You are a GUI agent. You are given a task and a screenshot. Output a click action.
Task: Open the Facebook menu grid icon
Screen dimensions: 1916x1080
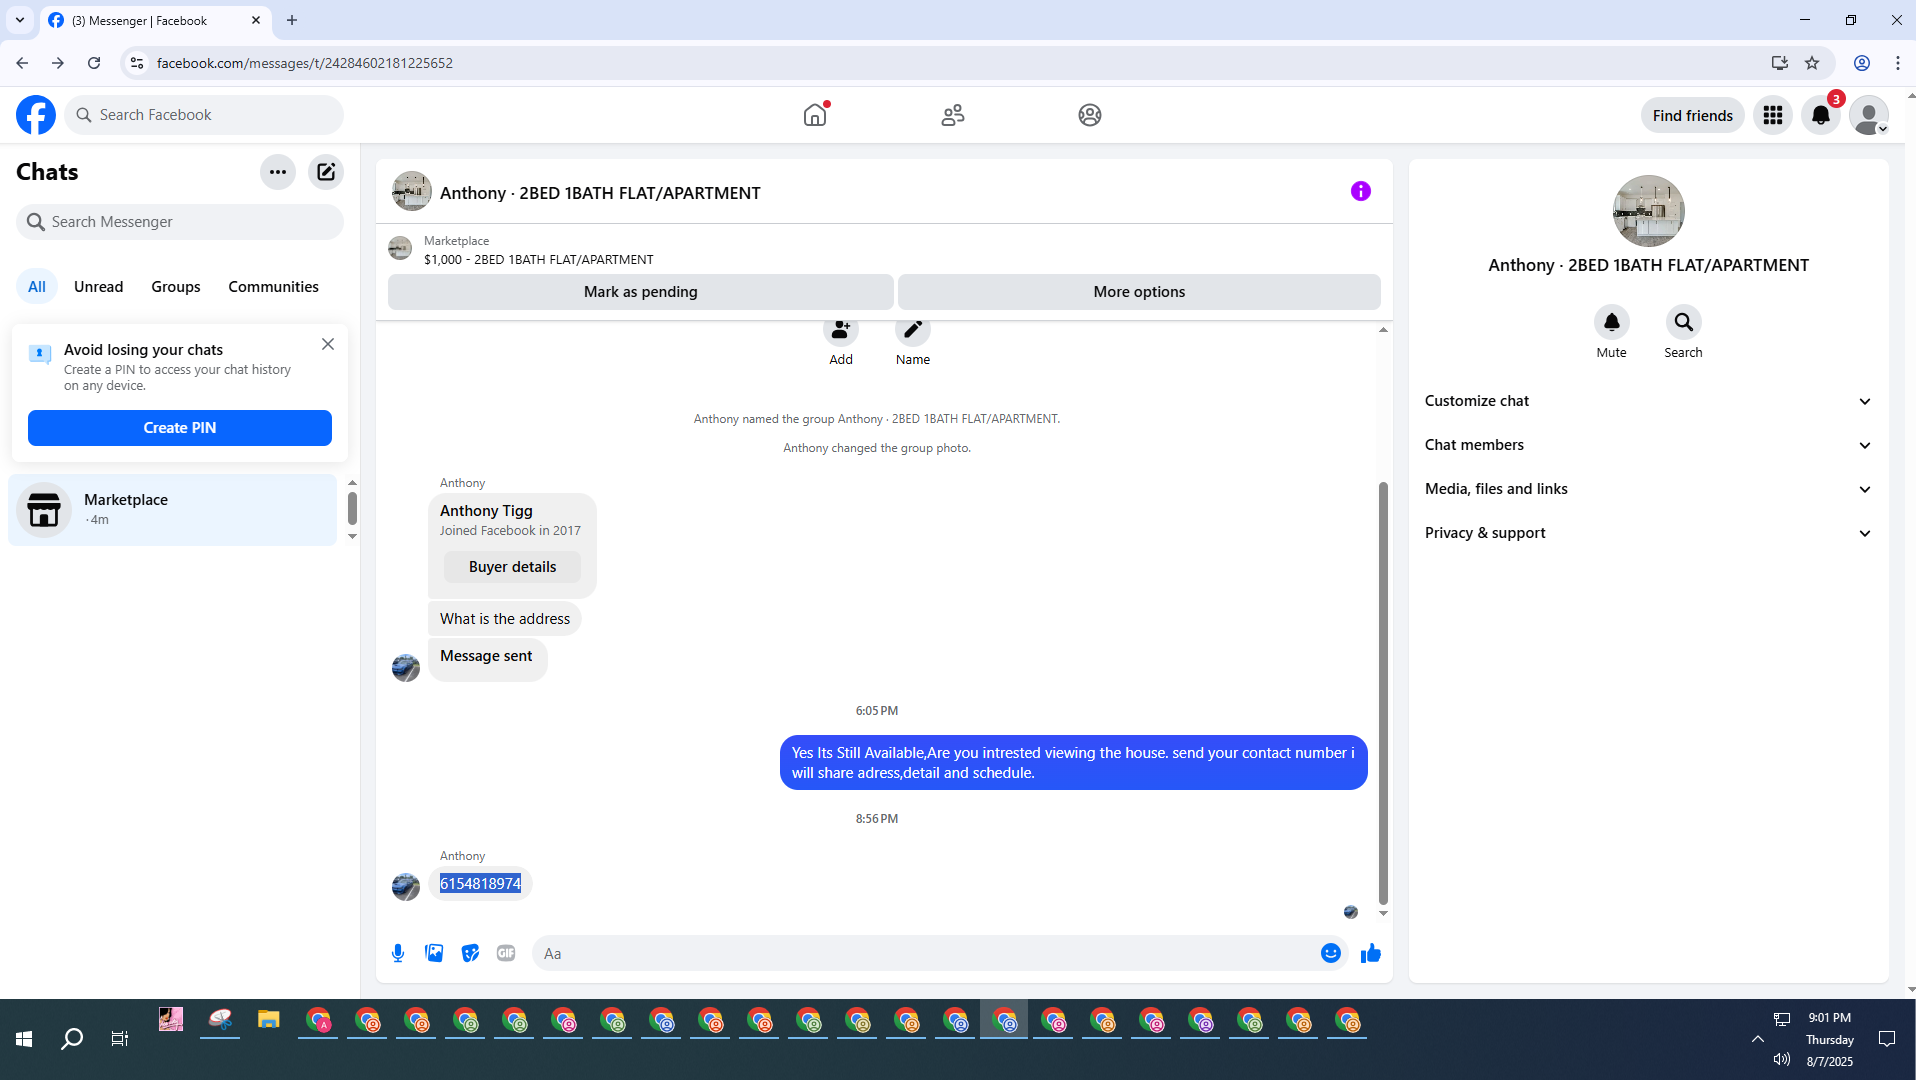1773,115
